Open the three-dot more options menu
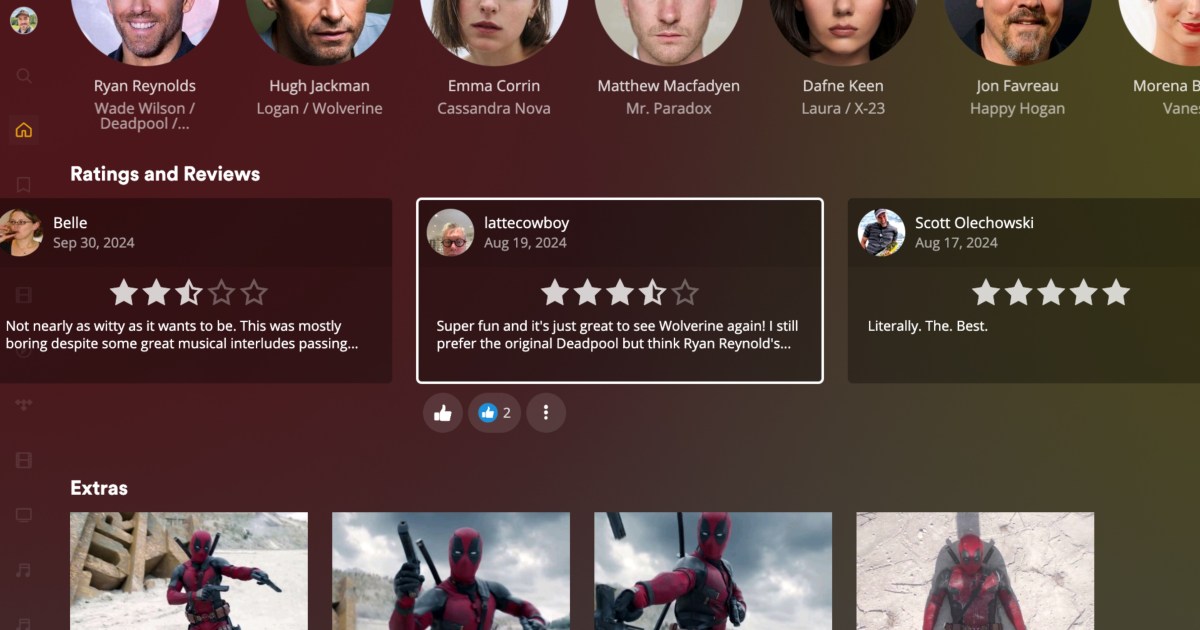The image size is (1200, 630). pos(546,413)
